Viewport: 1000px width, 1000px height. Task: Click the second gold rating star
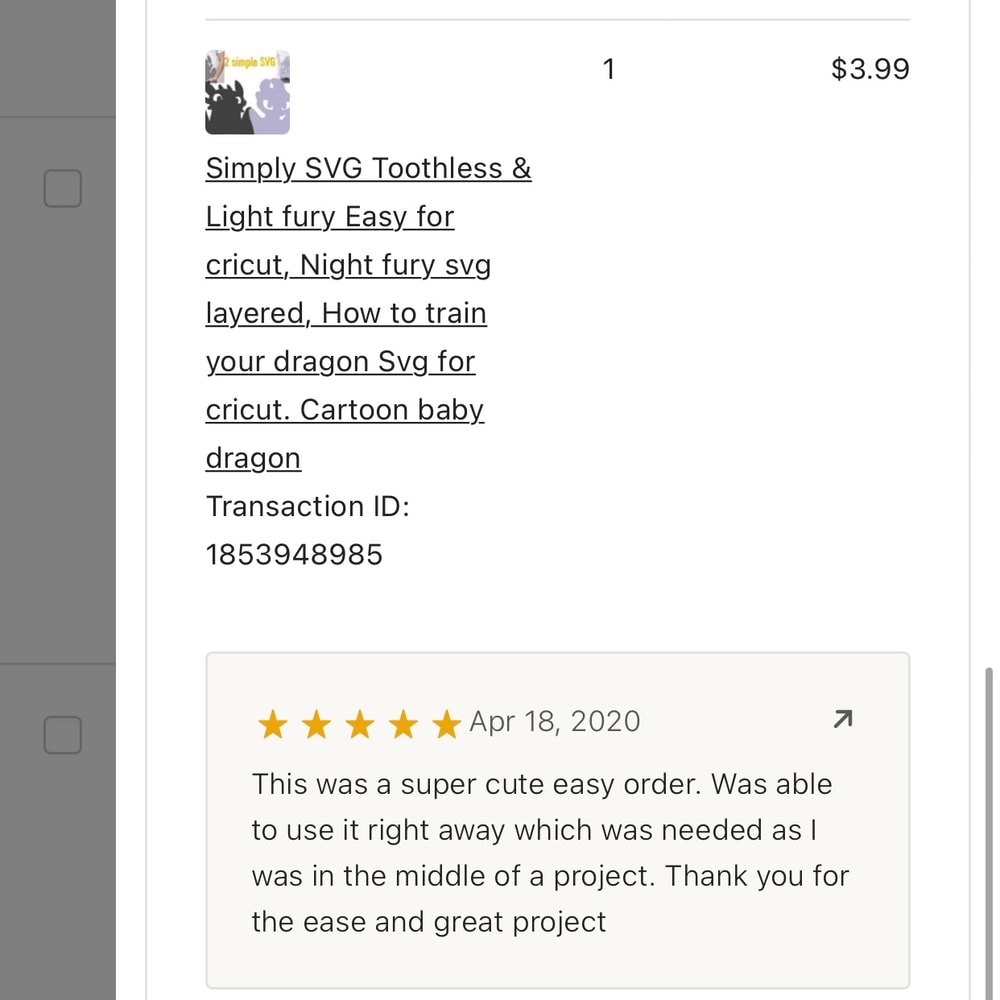tap(316, 724)
